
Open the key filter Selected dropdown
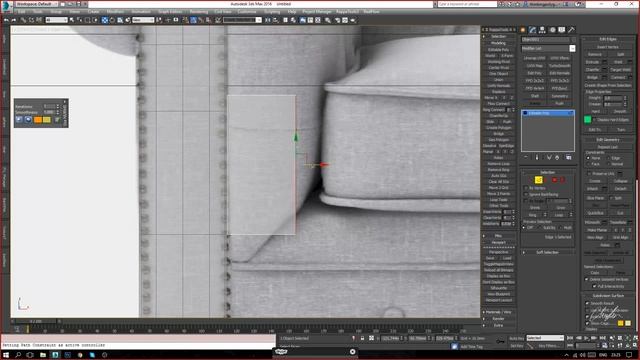click(544, 338)
